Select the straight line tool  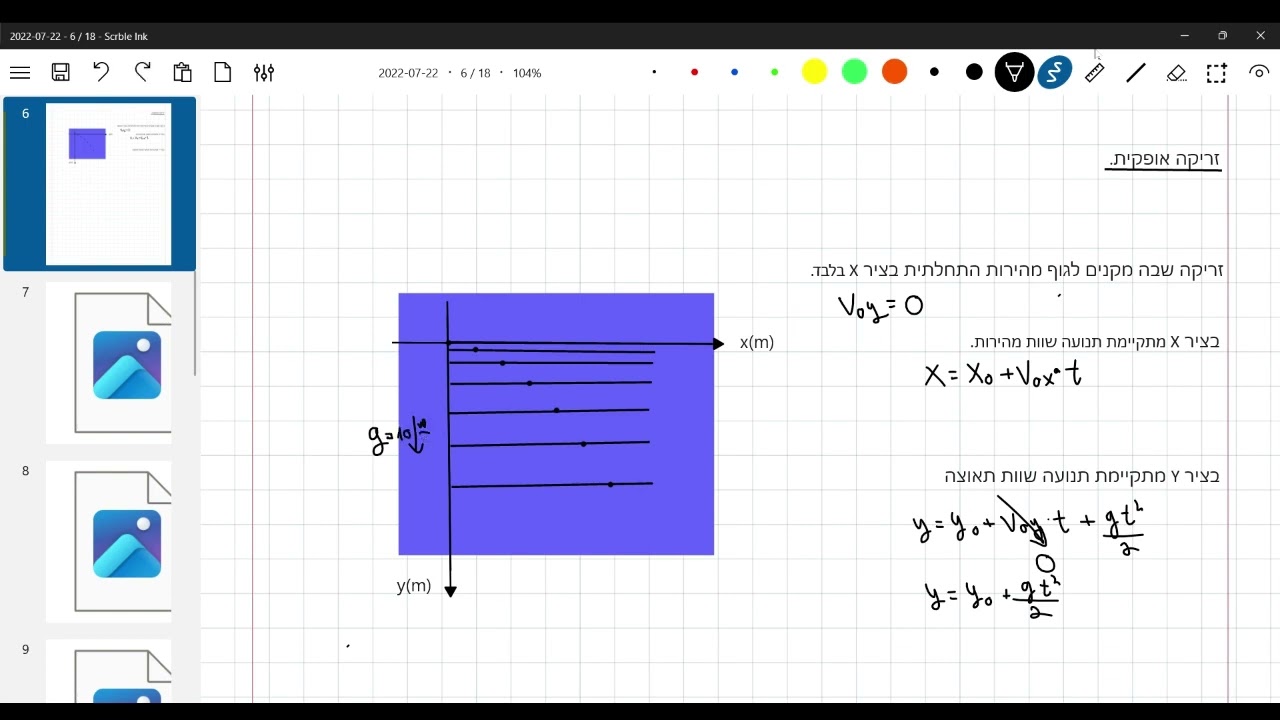coord(1136,73)
